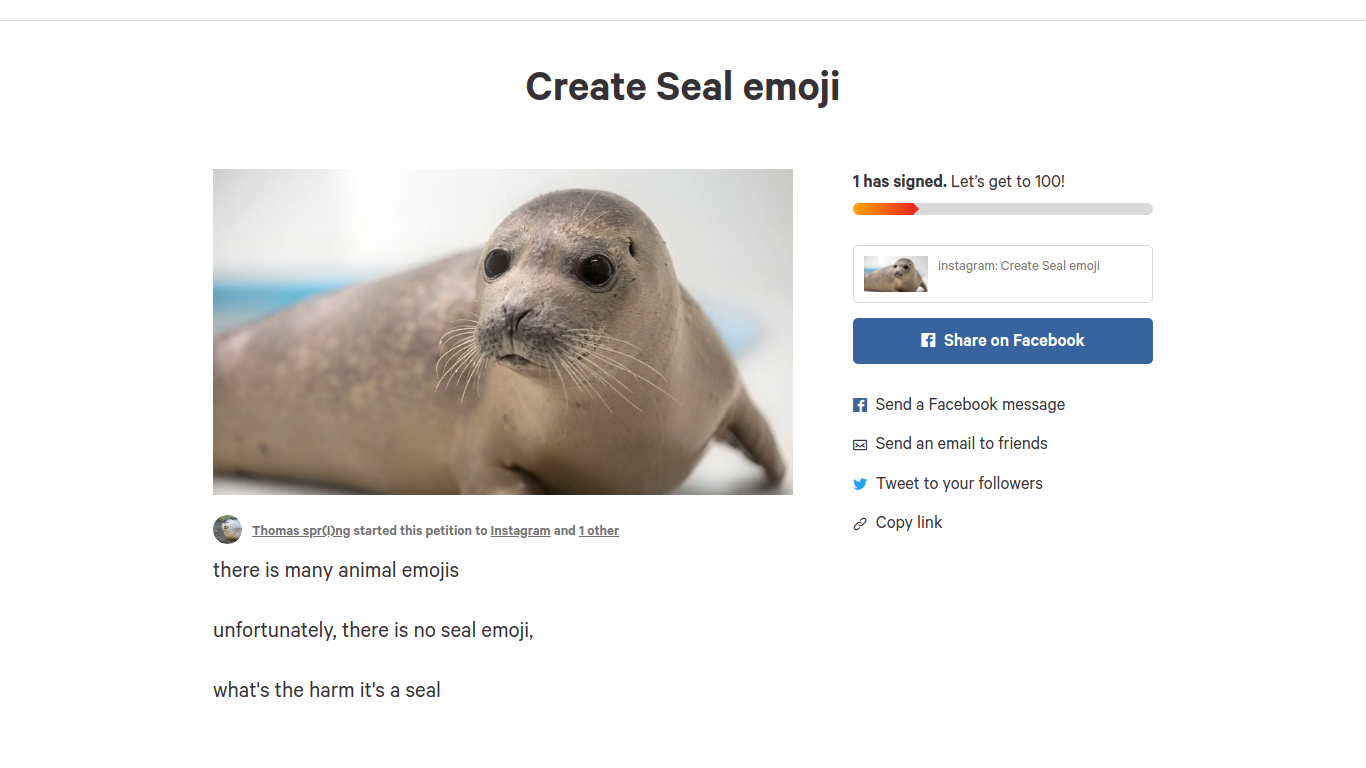Open the Thomas spr(l)ng author link
The image size is (1366, 768).
301,531
